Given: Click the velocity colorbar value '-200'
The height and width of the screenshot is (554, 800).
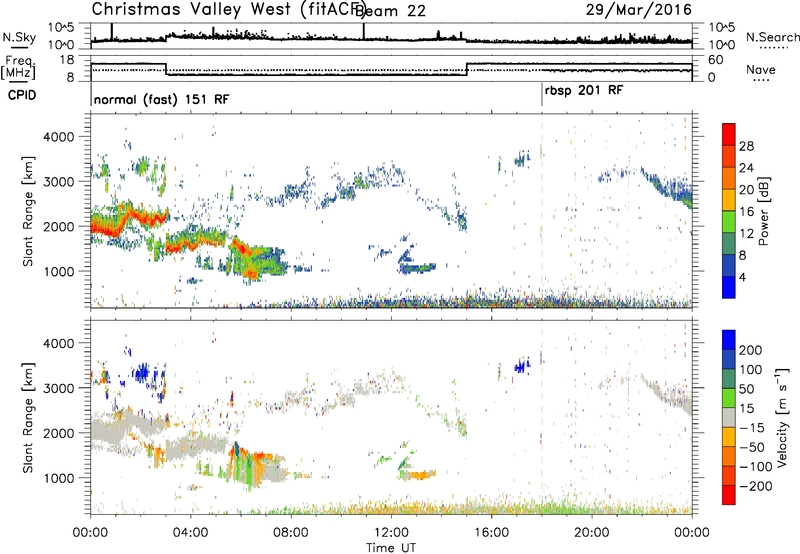Looking at the screenshot, I should [x=756, y=486].
